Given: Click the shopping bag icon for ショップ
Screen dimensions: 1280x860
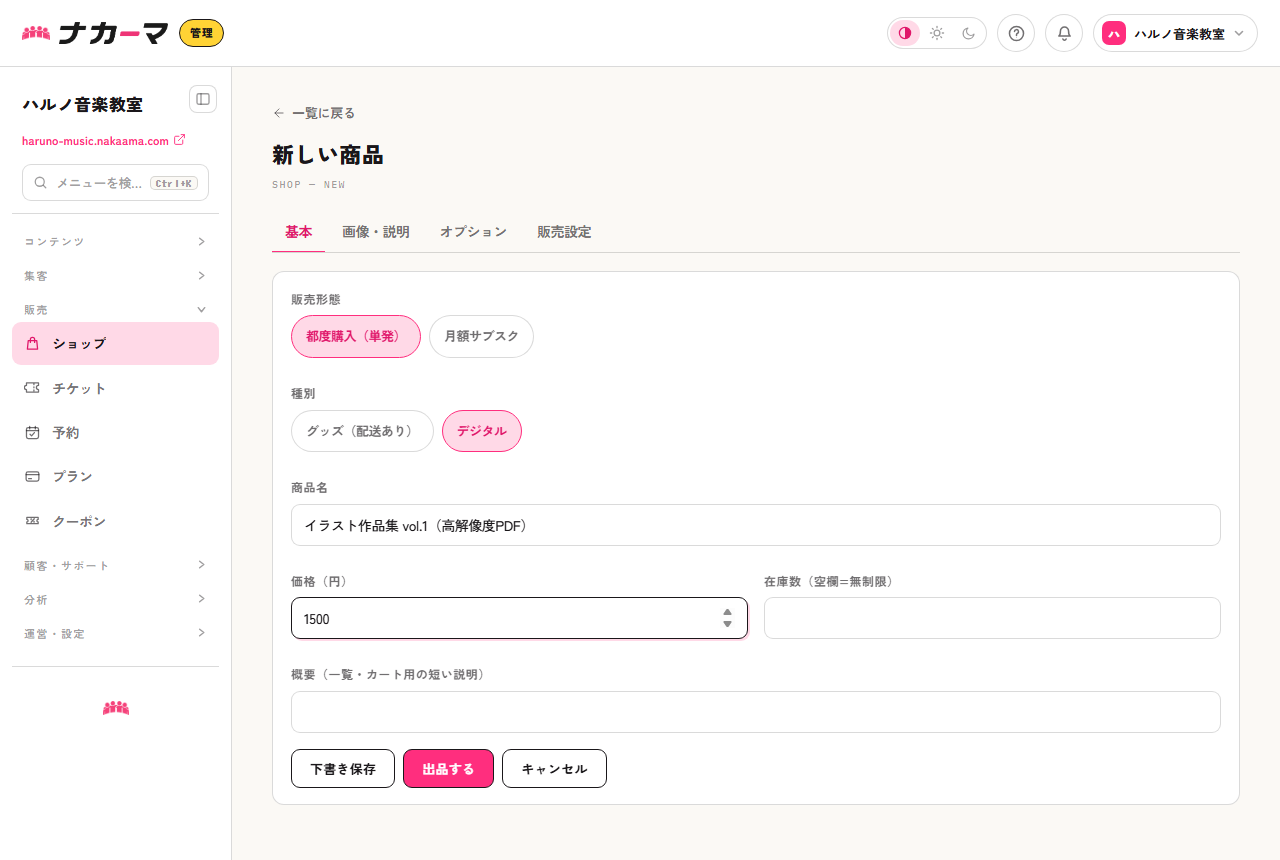Looking at the screenshot, I should pos(32,343).
